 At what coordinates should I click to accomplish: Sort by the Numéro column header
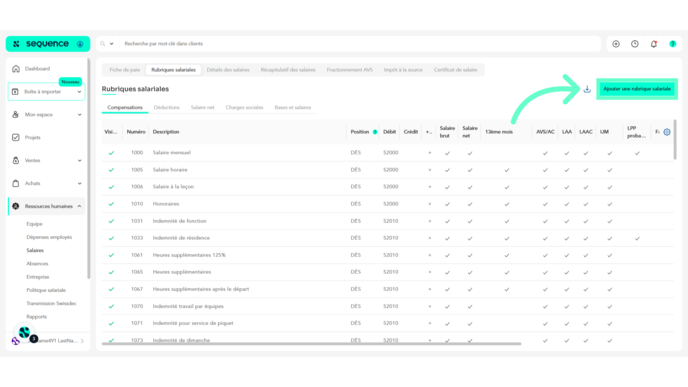click(136, 132)
